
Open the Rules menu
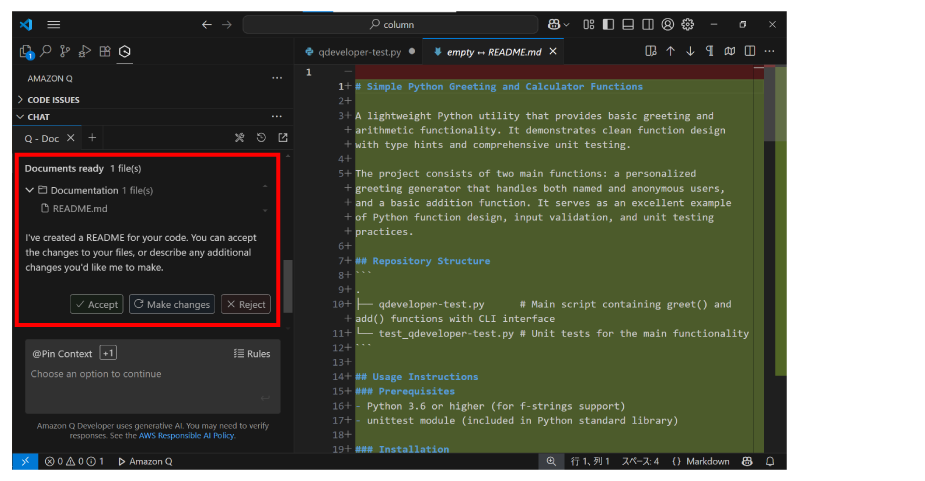[x=252, y=354]
